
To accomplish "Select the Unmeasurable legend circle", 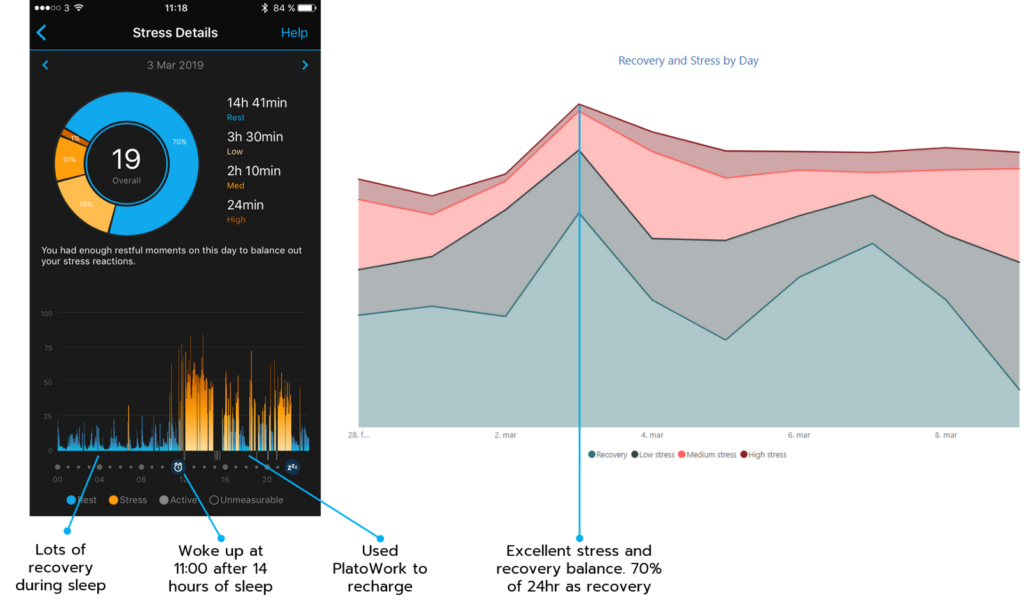I will point(214,500).
